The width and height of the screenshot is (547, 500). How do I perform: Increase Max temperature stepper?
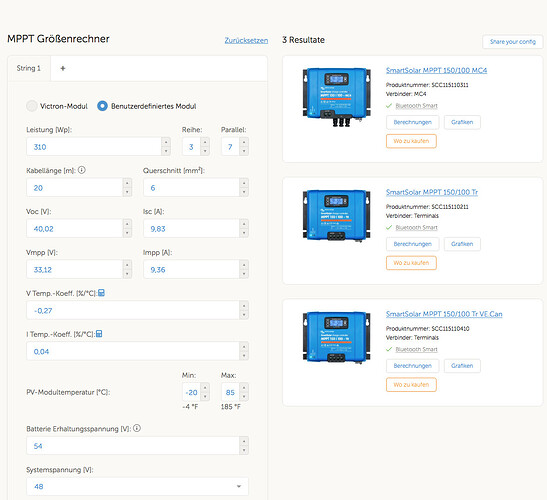click(244, 388)
